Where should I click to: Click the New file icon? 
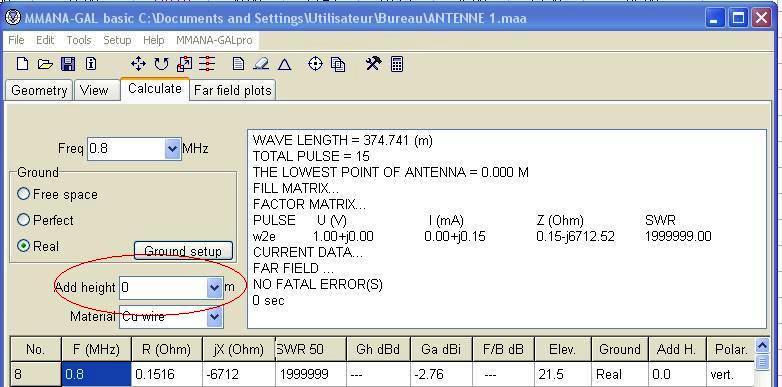tap(22, 64)
